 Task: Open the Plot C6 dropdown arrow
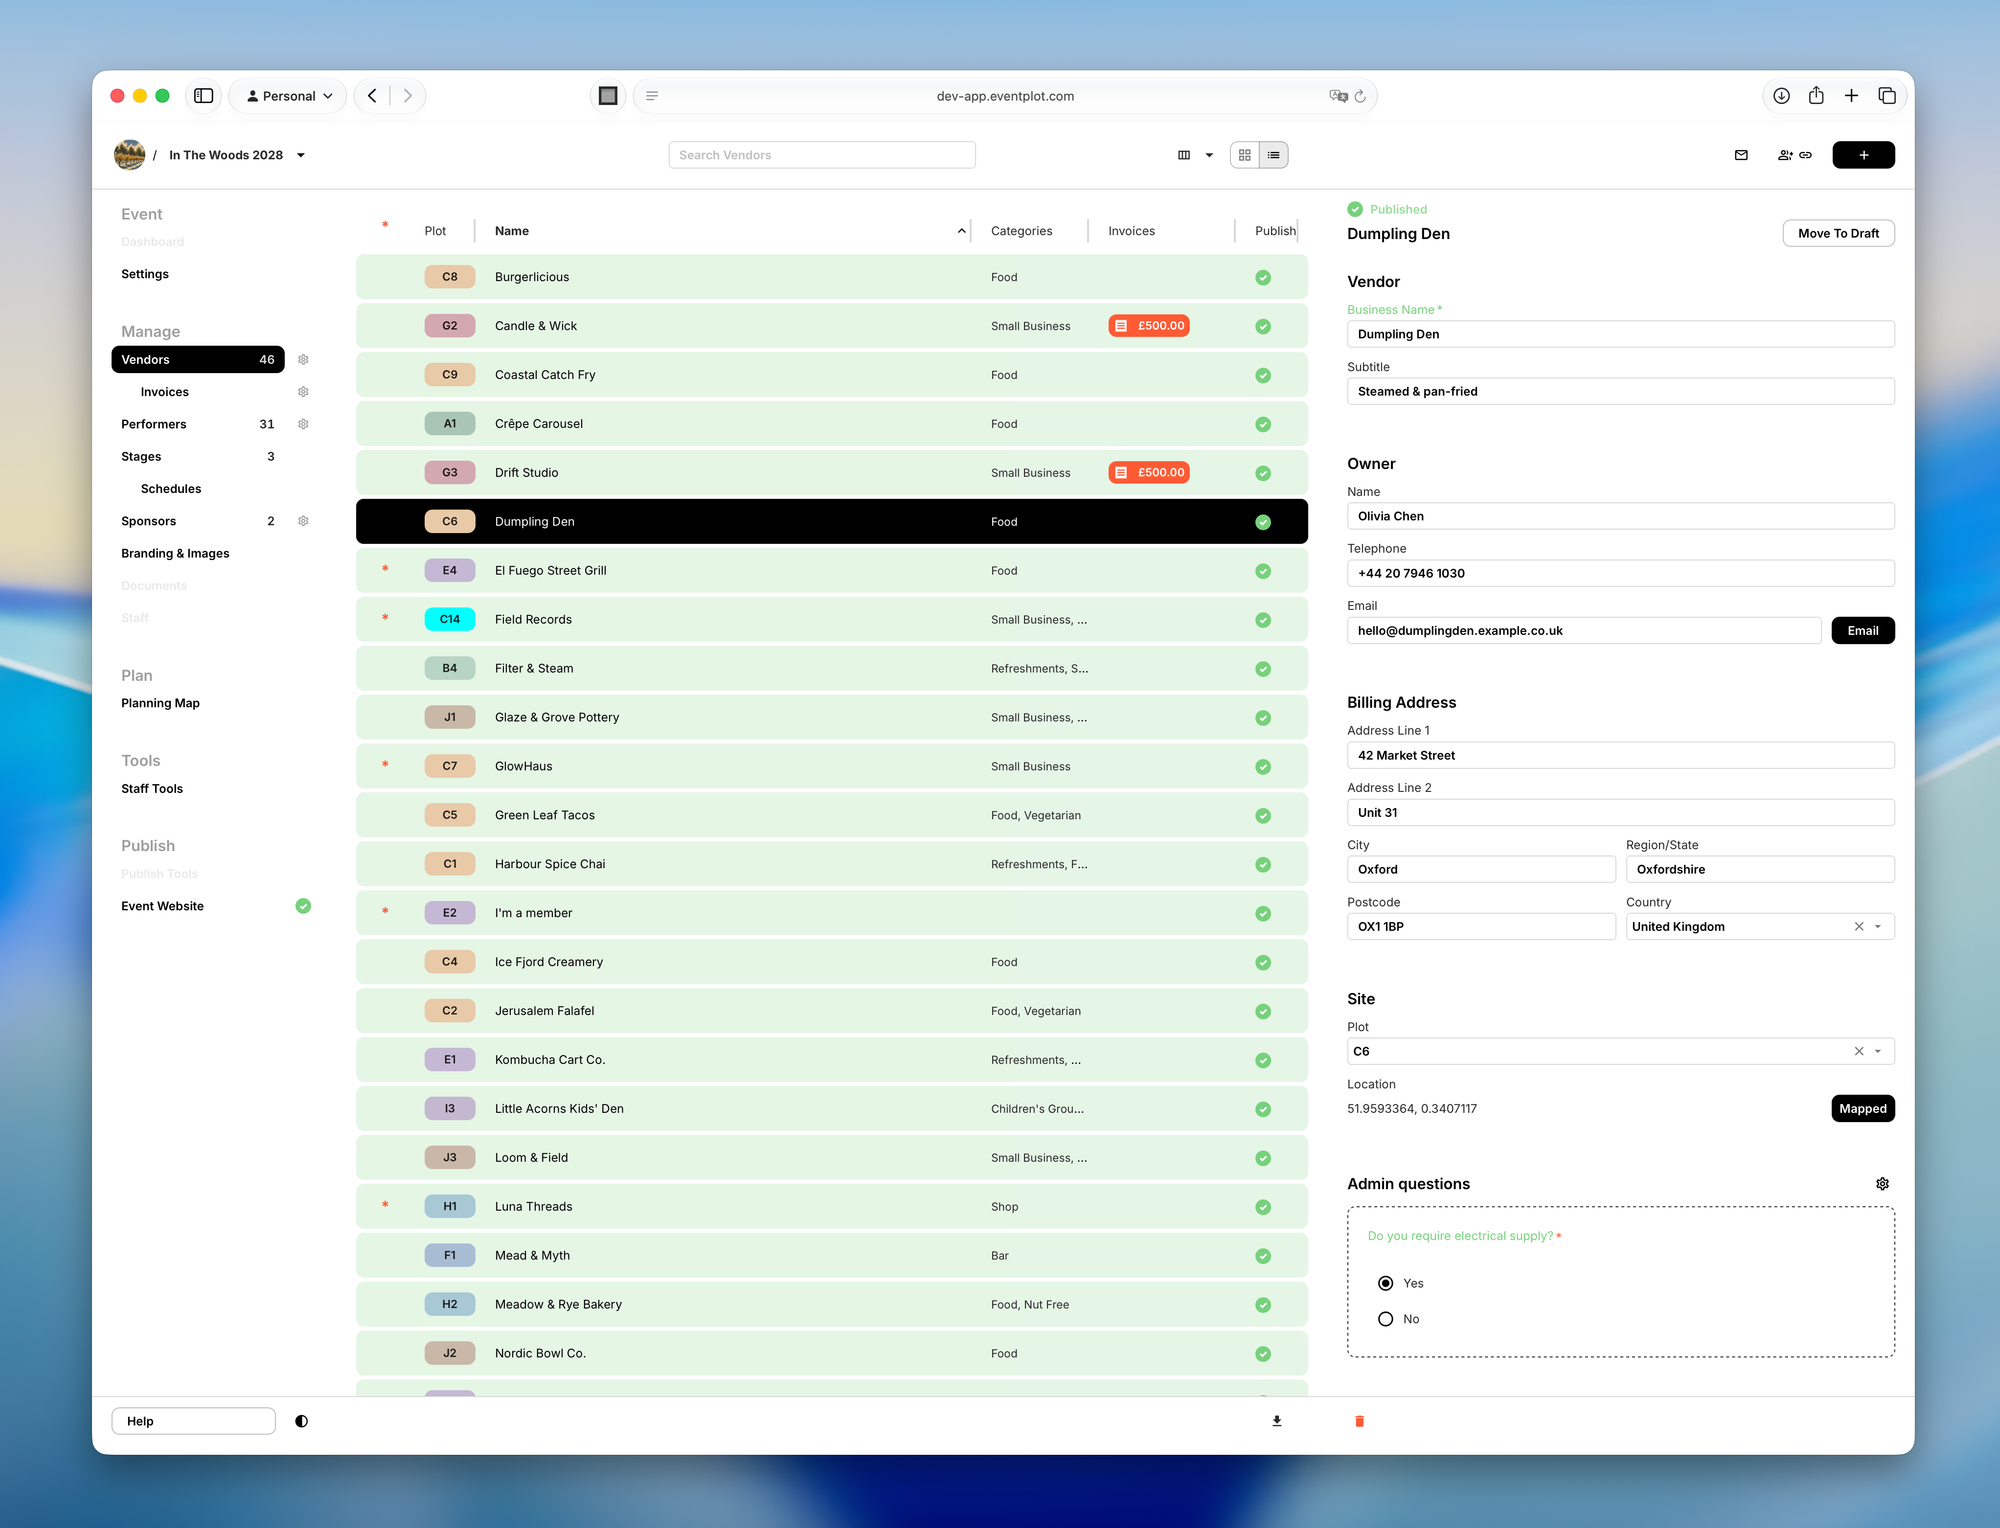(x=1878, y=1051)
